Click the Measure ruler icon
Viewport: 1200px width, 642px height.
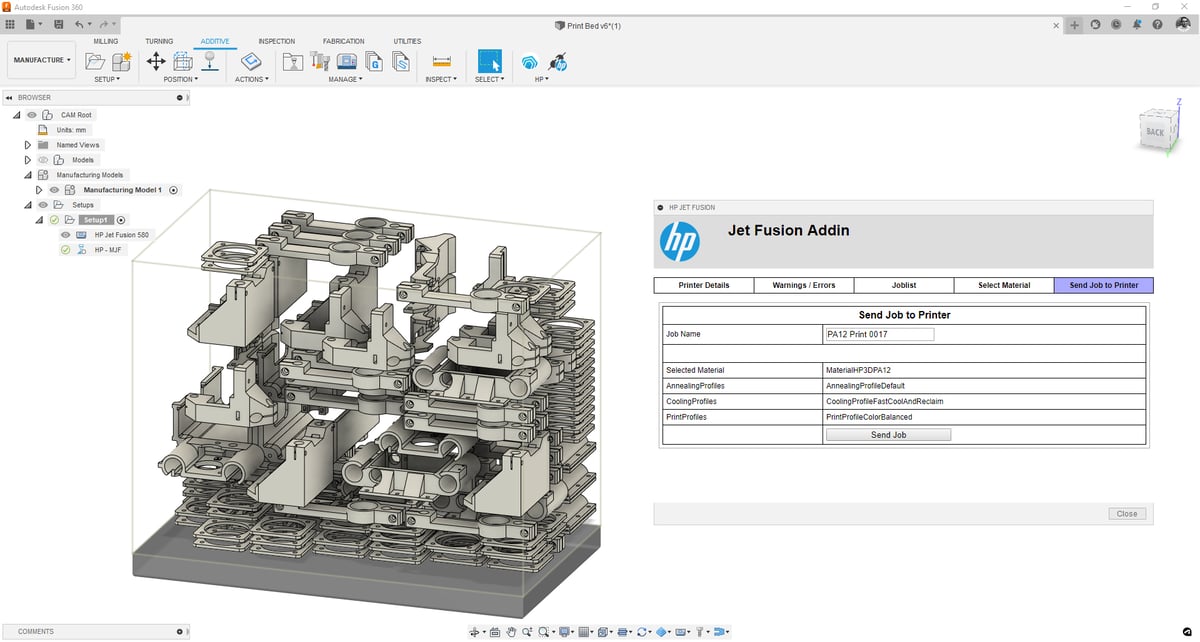pyautogui.click(x=441, y=62)
